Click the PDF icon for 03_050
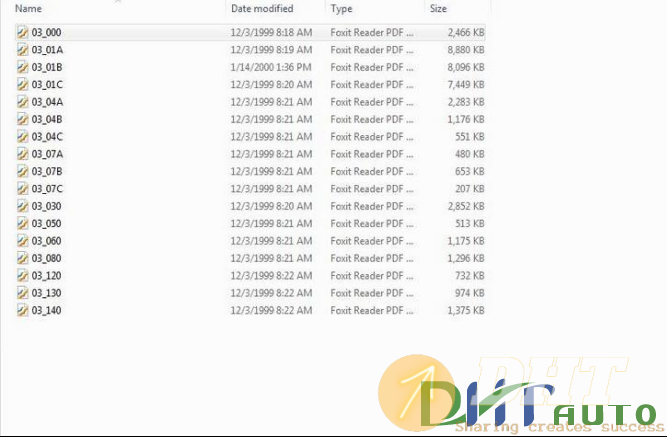The image size is (667, 437). tap(23, 223)
